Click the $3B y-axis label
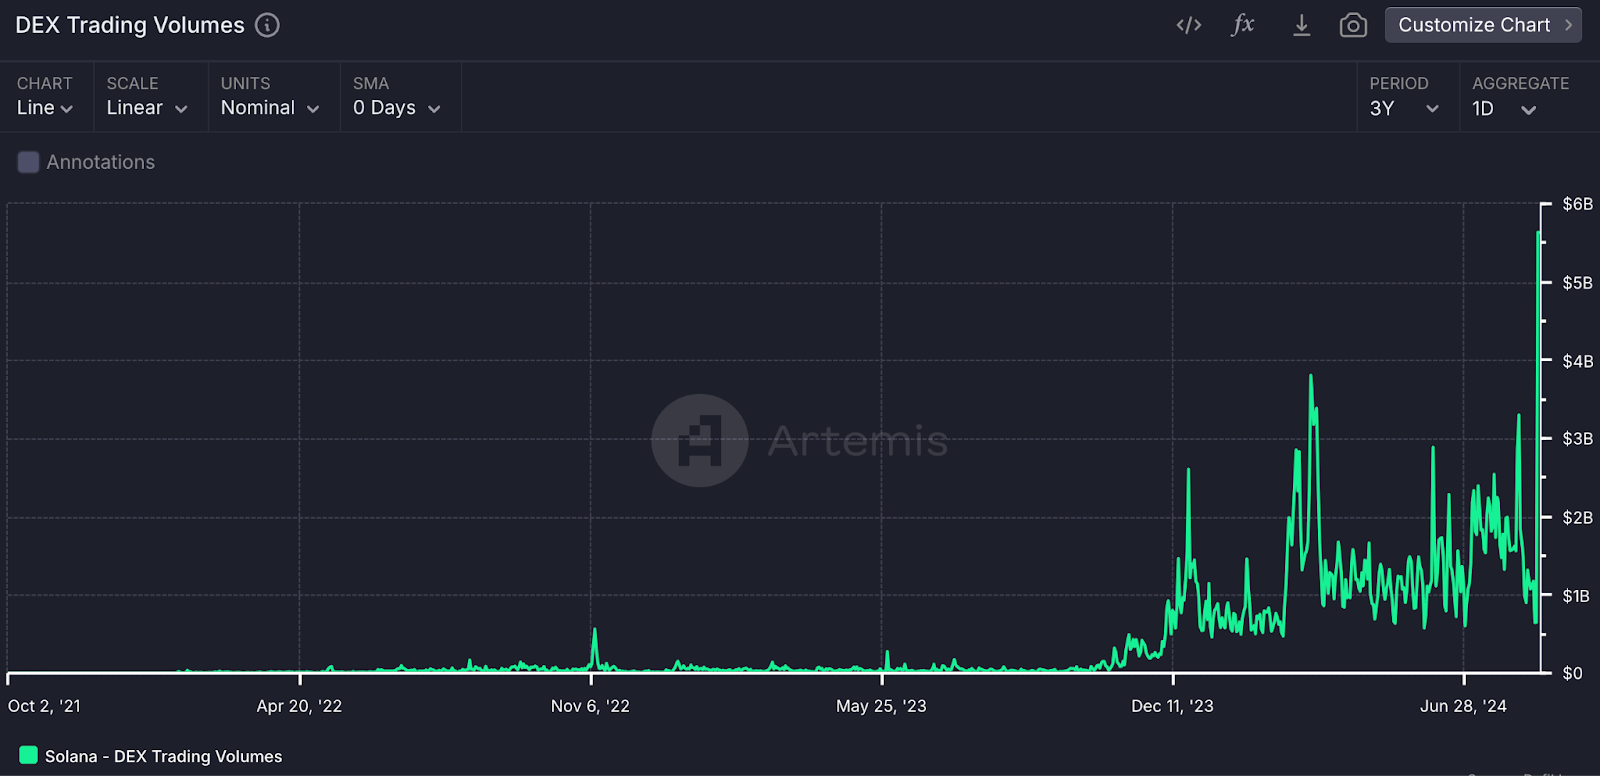This screenshot has width=1600, height=776. (1577, 439)
